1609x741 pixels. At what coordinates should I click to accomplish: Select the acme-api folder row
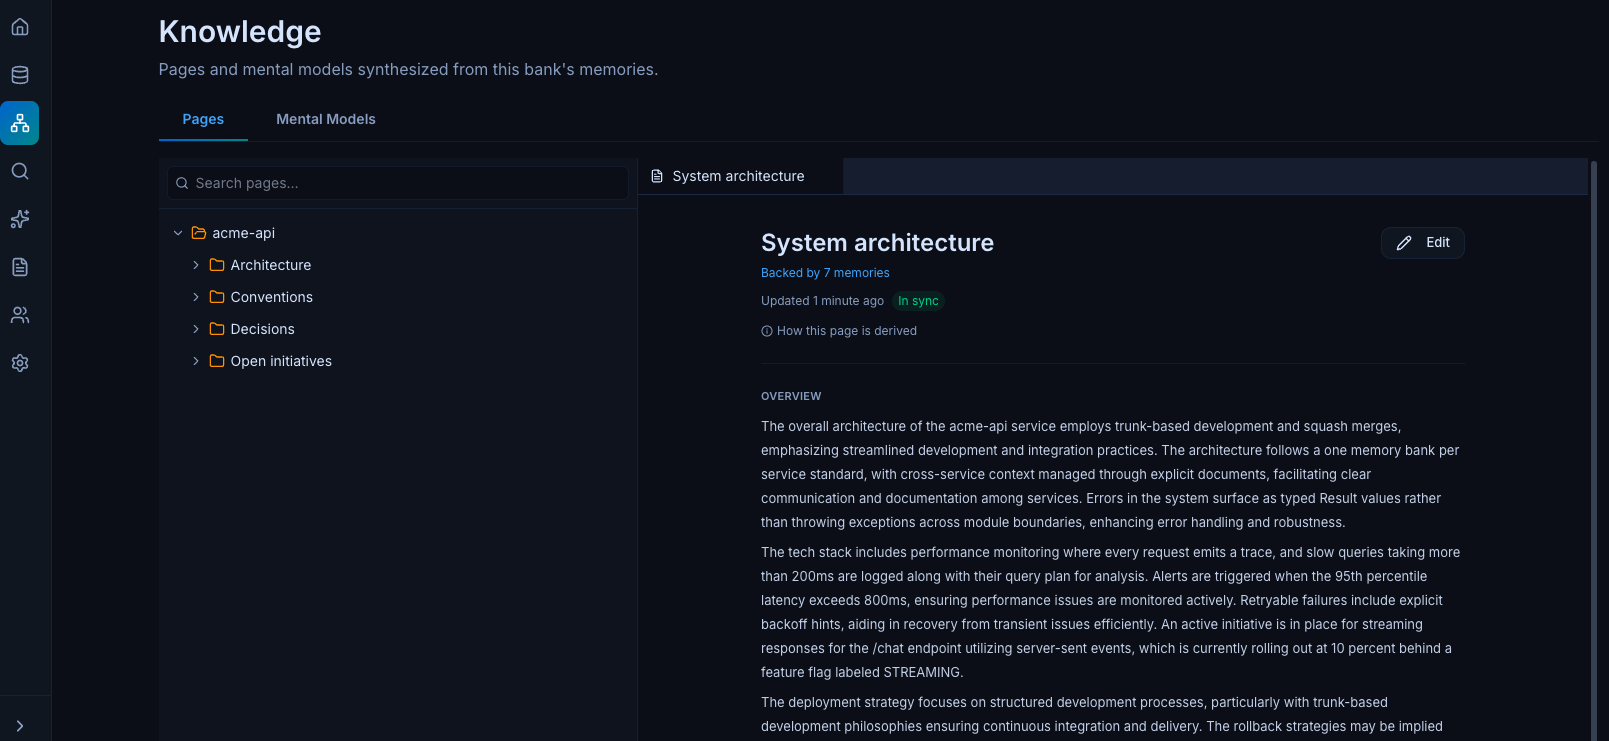click(x=398, y=233)
